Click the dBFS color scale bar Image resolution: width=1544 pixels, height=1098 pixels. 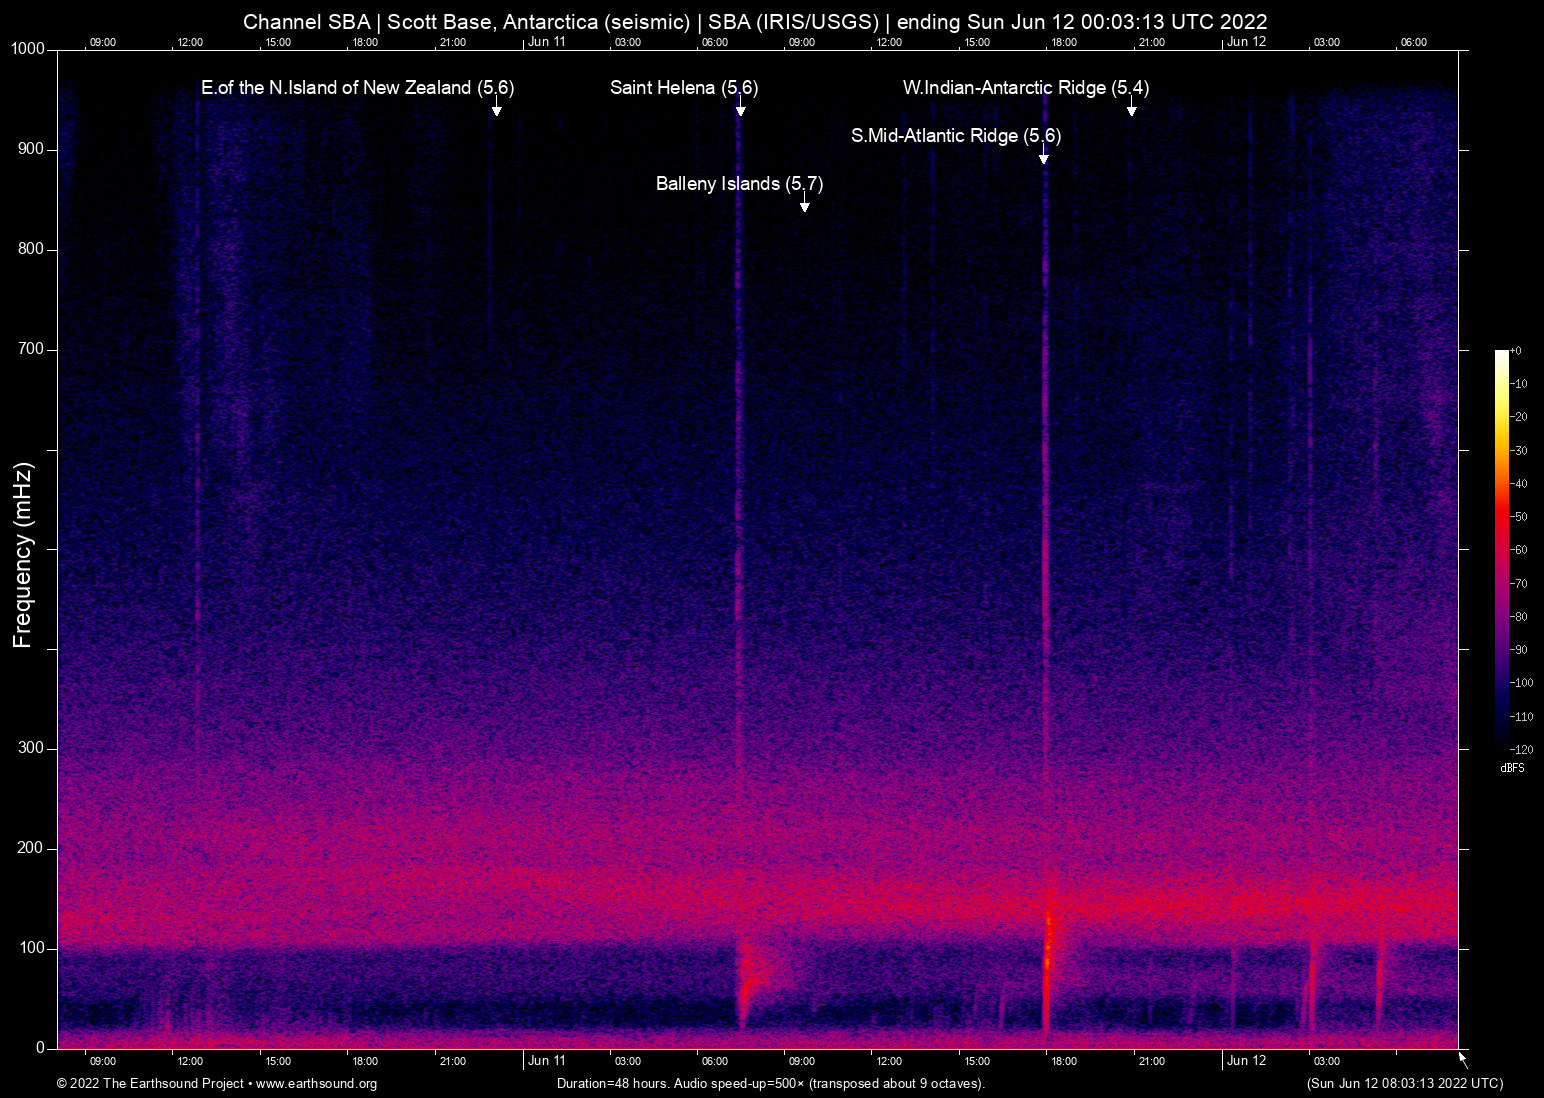1501,548
